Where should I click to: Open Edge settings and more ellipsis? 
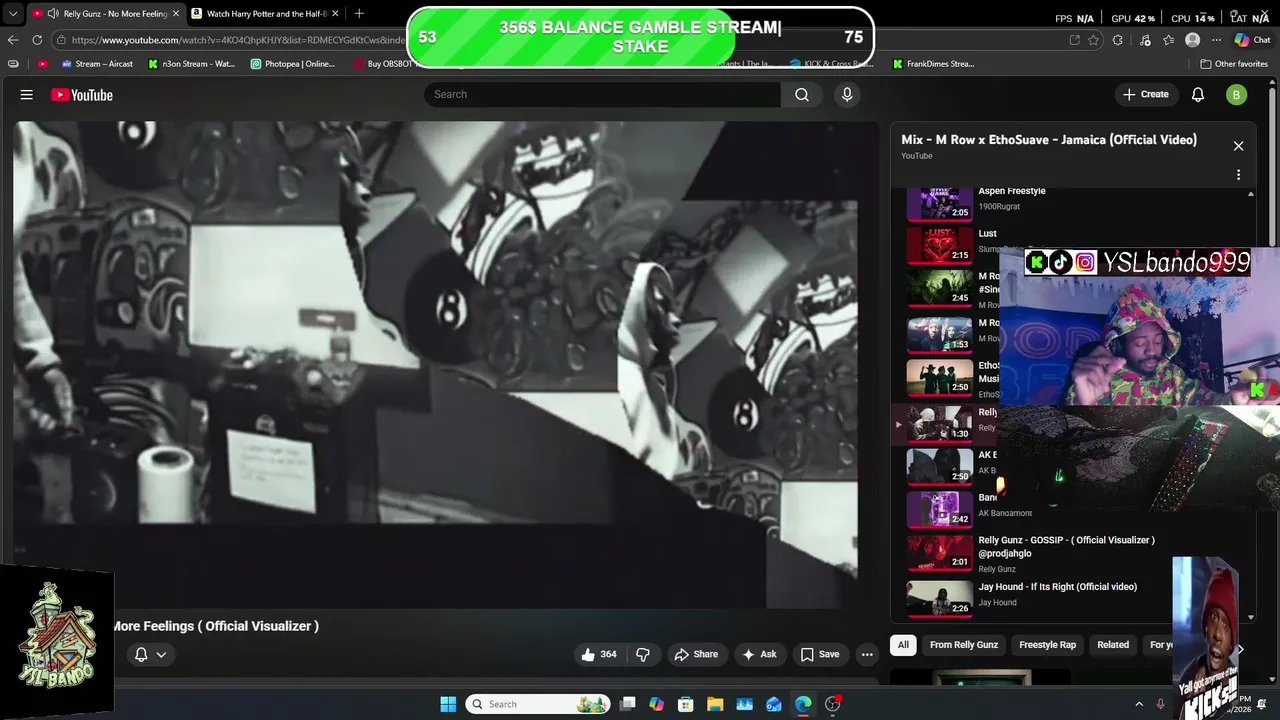pyautogui.click(x=1216, y=40)
